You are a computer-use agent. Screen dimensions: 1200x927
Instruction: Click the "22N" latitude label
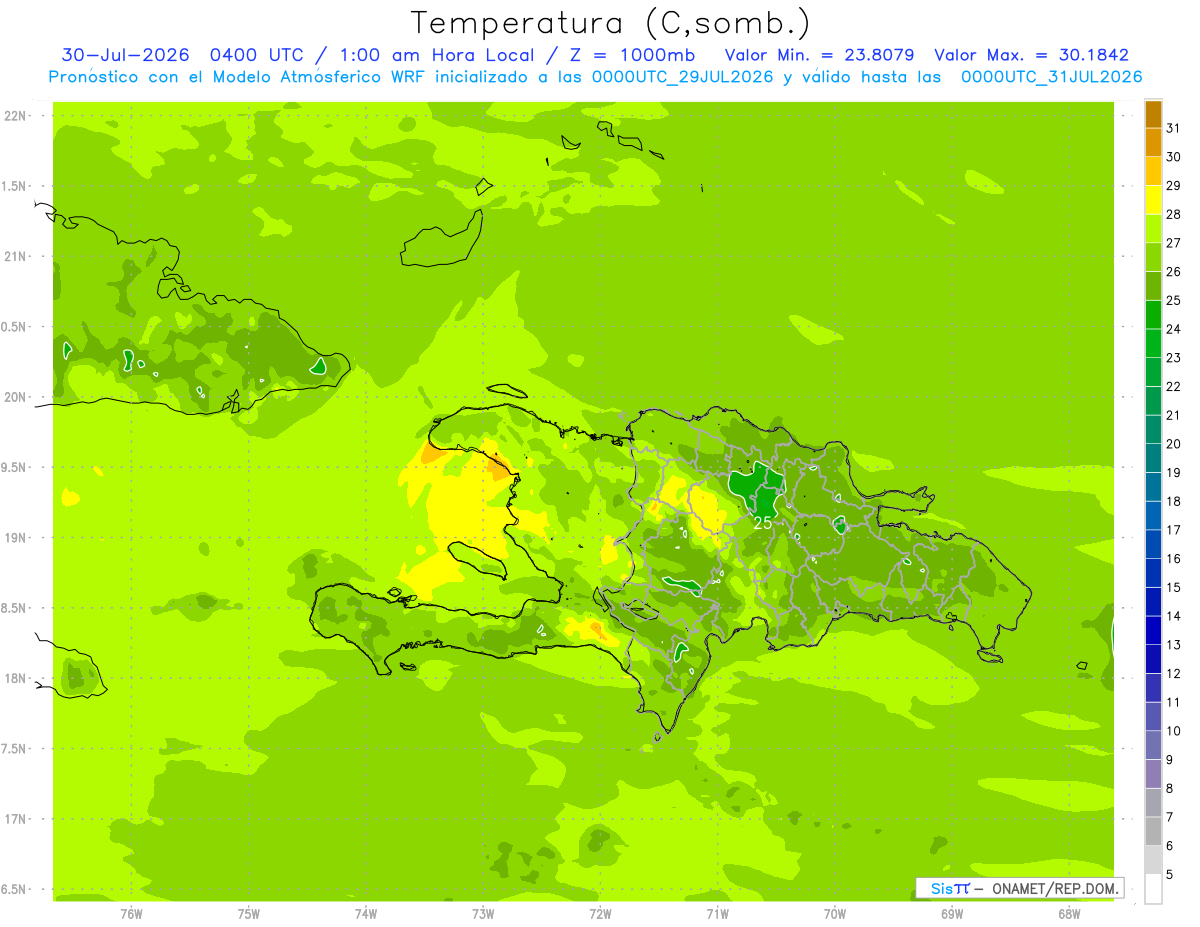point(17,116)
